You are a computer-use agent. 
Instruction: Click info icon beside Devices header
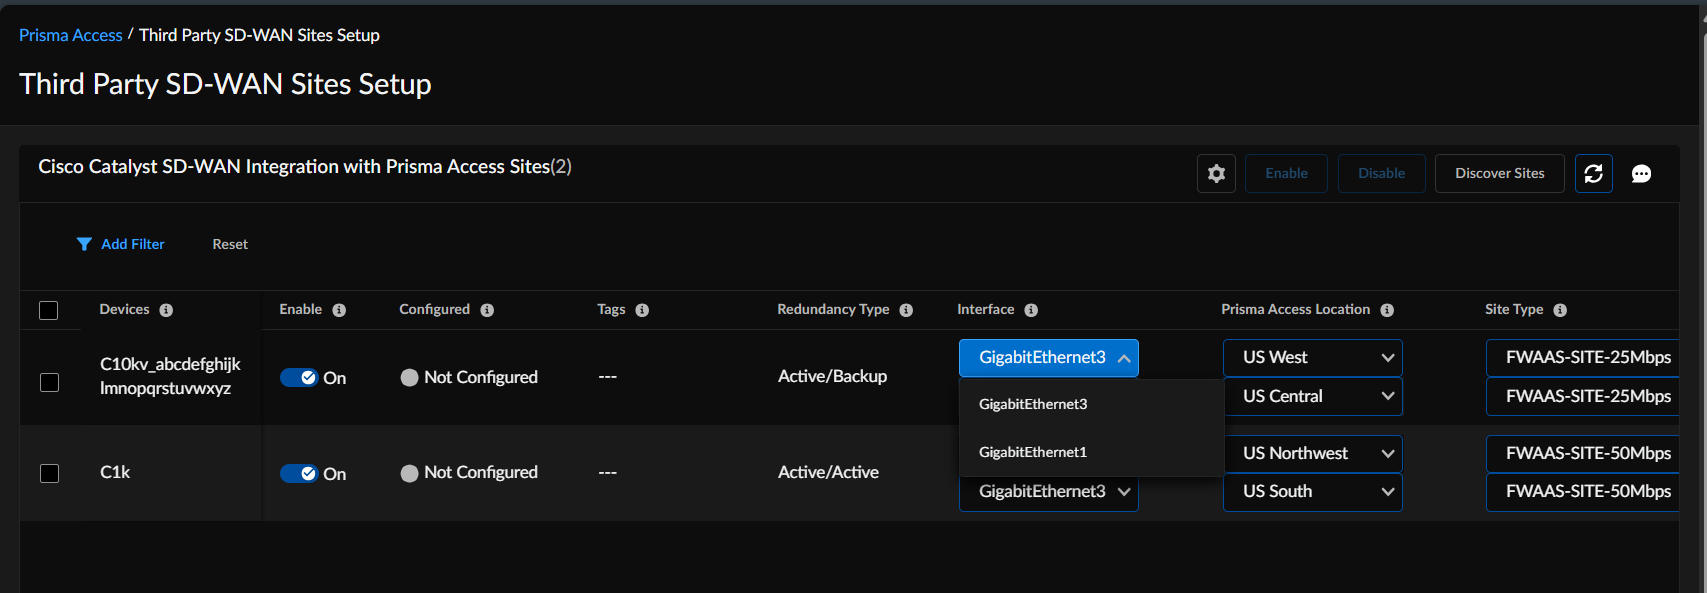click(166, 310)
